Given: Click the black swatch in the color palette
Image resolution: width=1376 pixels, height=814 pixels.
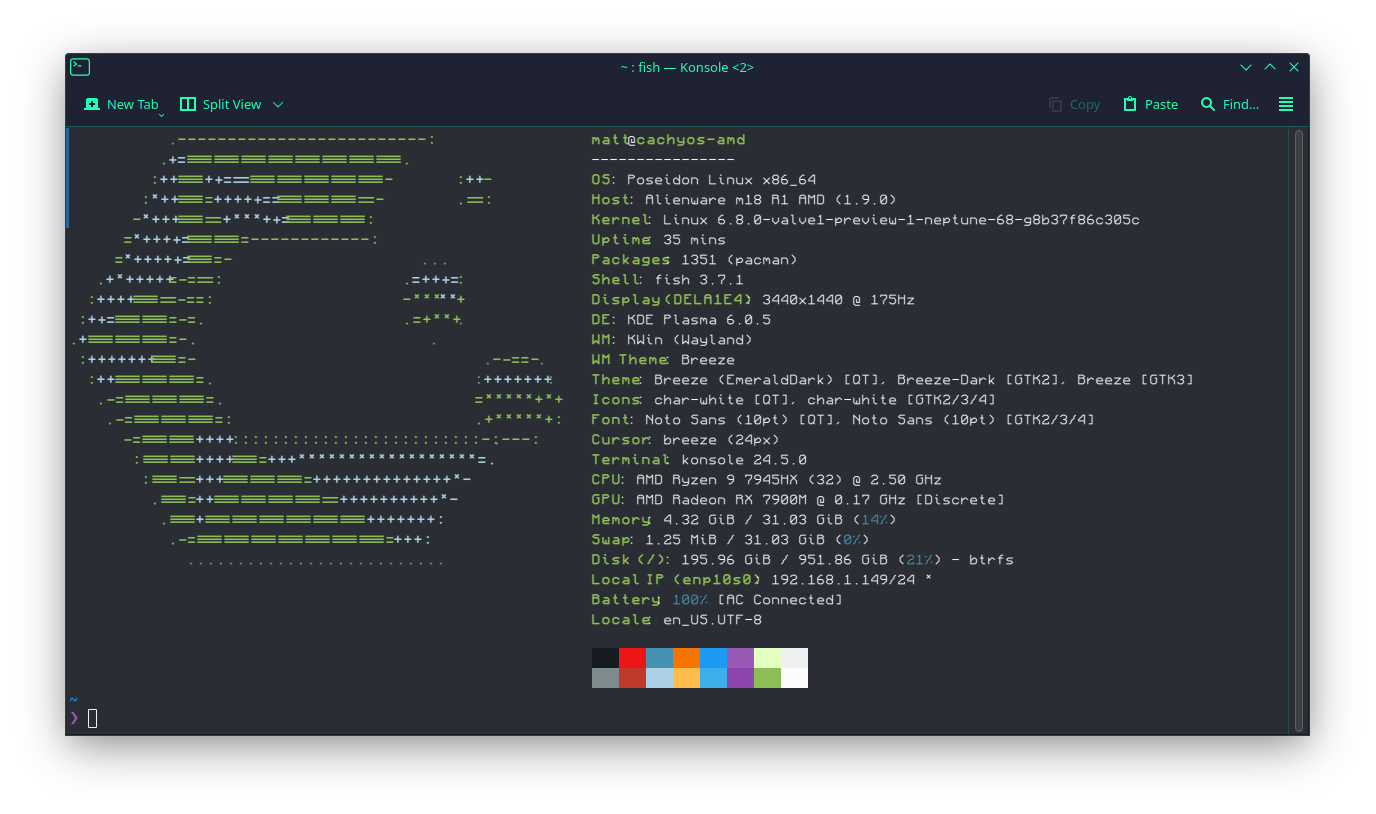Looking at the screenshot, I should point(605,658).
